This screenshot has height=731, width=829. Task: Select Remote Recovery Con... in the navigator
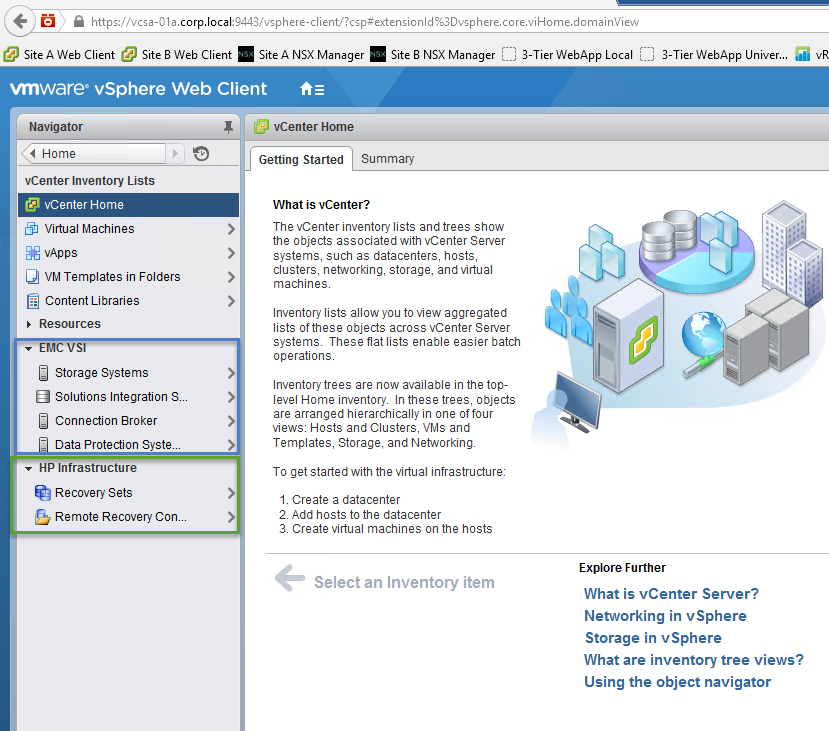tap(127, 516)
